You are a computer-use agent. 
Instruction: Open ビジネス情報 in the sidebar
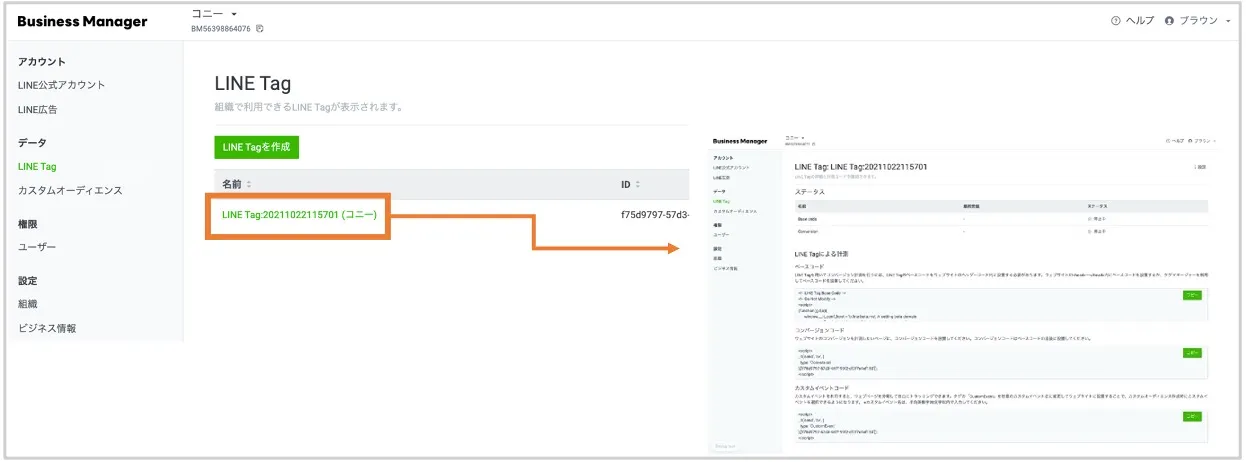pos(47,328)
